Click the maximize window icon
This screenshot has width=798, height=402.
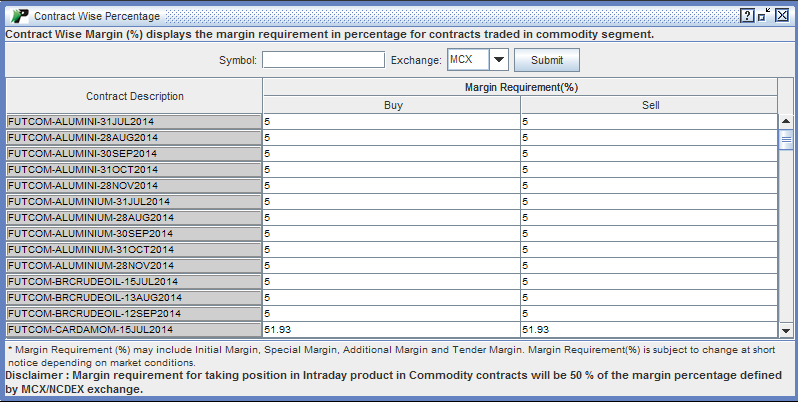click(x=764, y=16)
